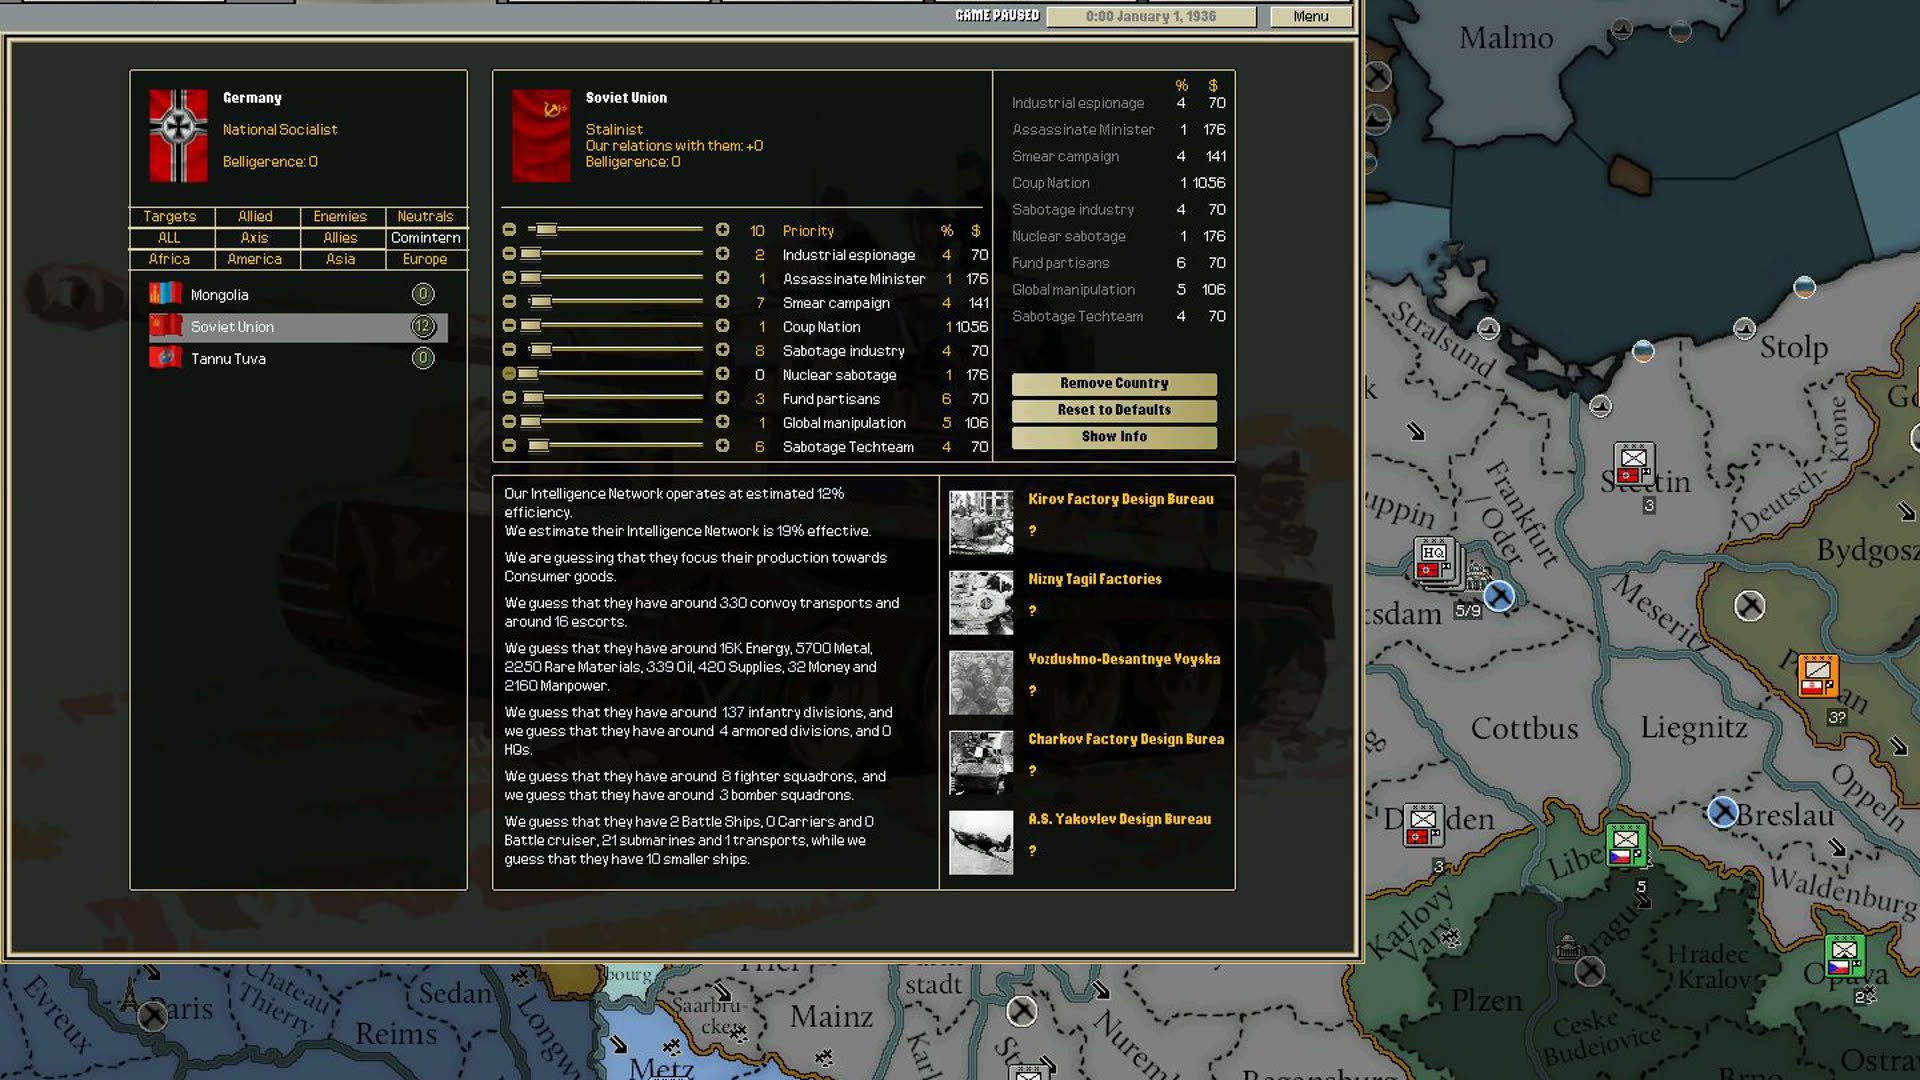Increase Smear campaign with plus icon

pos(722,302)
